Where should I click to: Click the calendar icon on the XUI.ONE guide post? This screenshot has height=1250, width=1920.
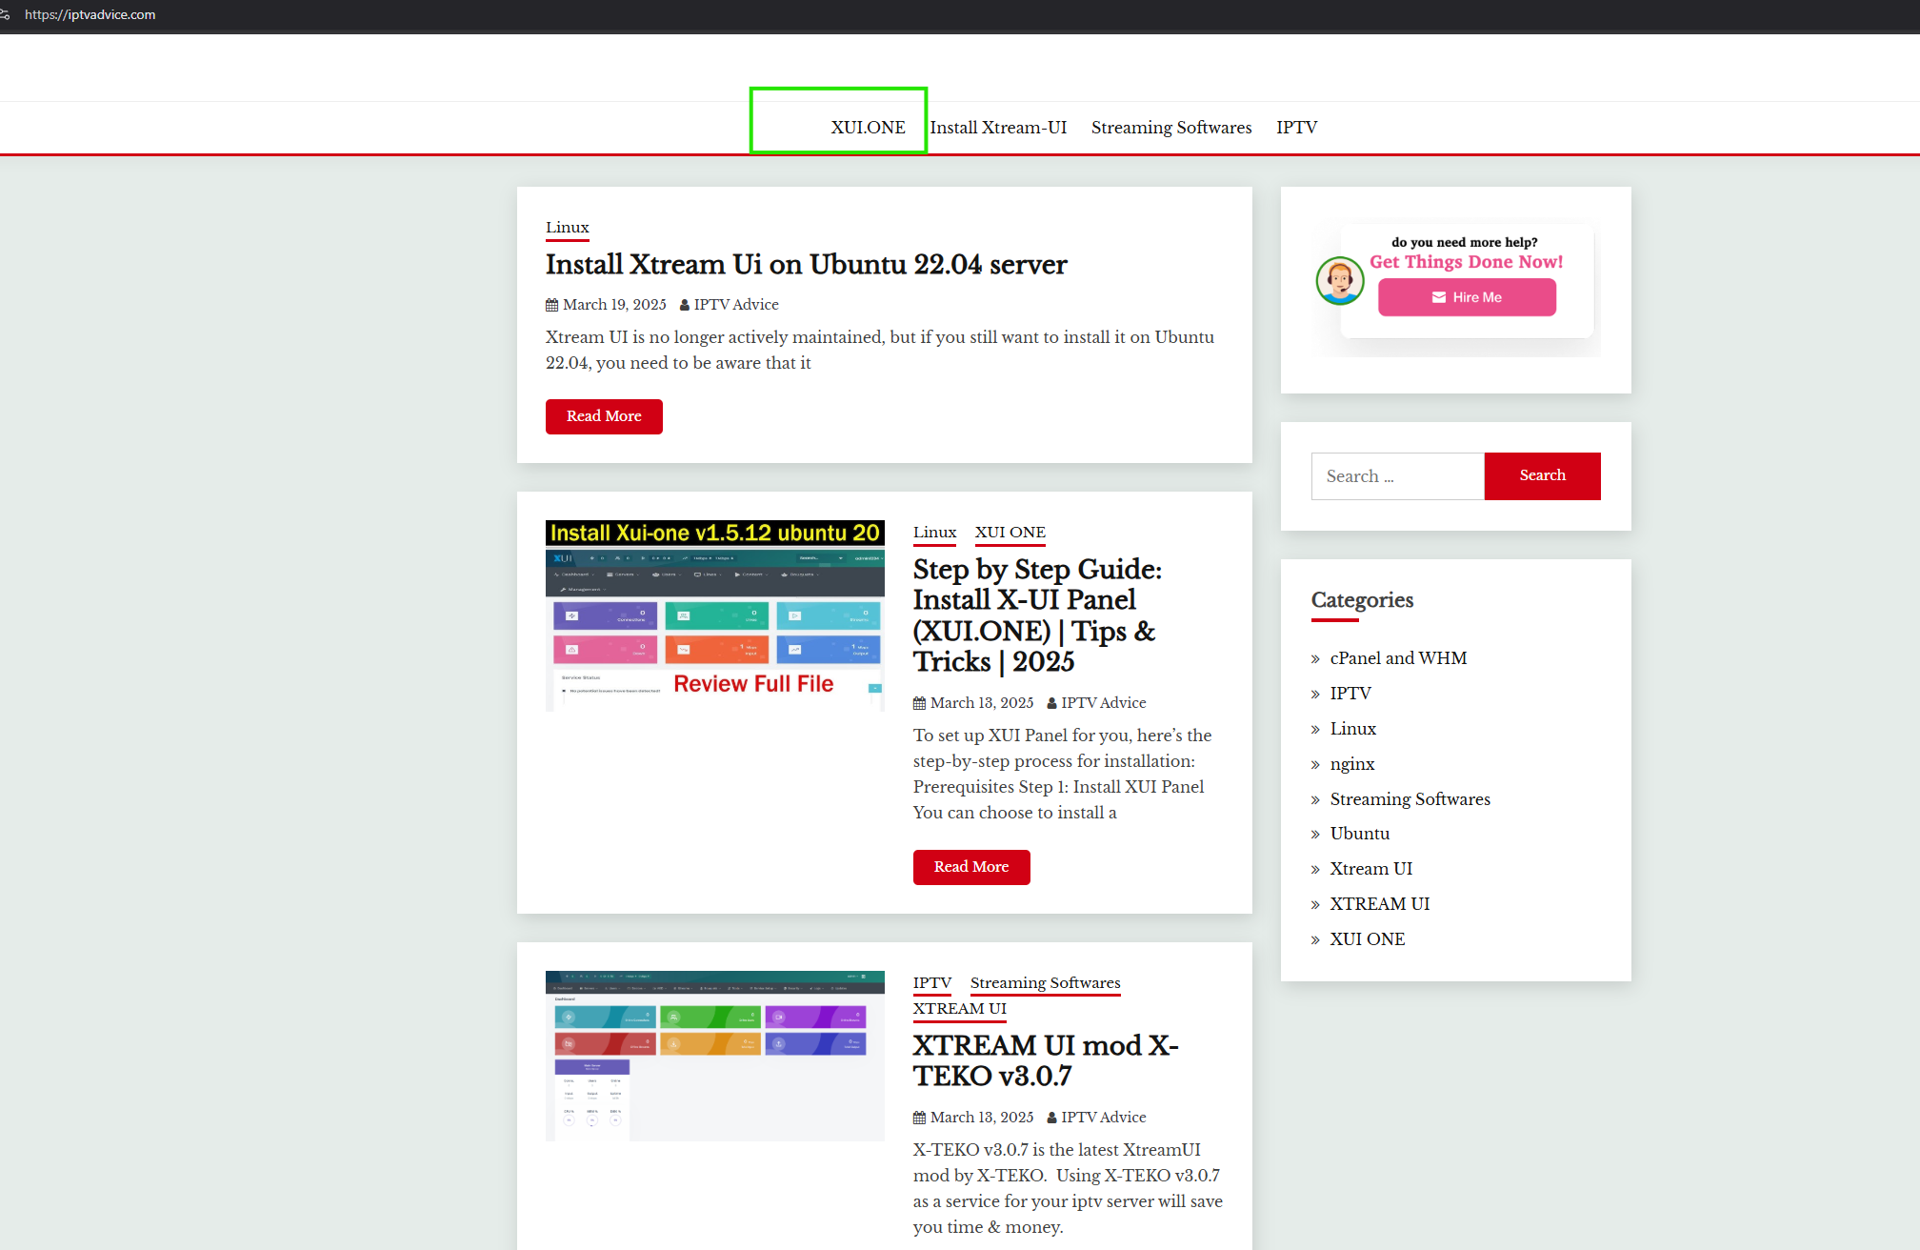click(x=919, y=703)
